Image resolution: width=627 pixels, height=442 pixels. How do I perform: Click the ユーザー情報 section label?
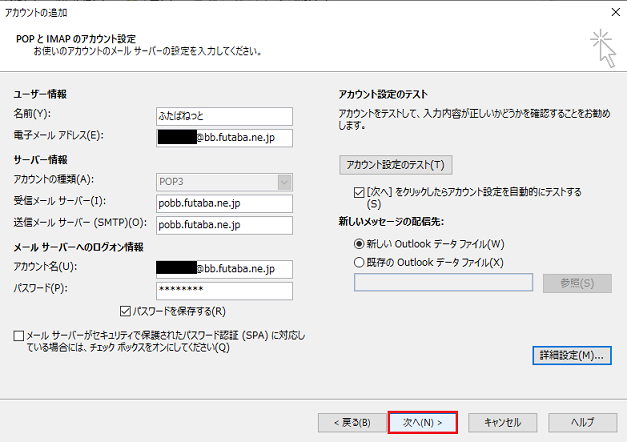pyautogui.click(x=40, y=94)
